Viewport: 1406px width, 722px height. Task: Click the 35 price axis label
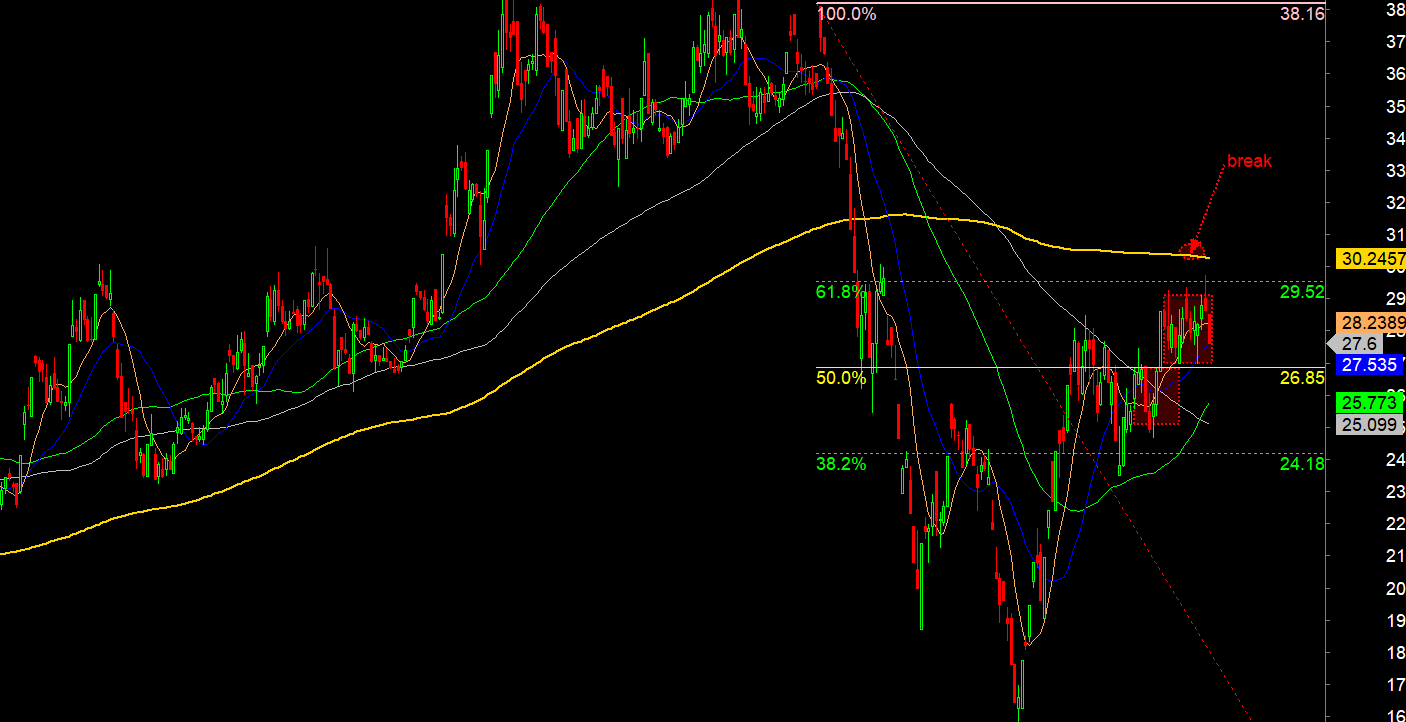(x=1396, y=106)
